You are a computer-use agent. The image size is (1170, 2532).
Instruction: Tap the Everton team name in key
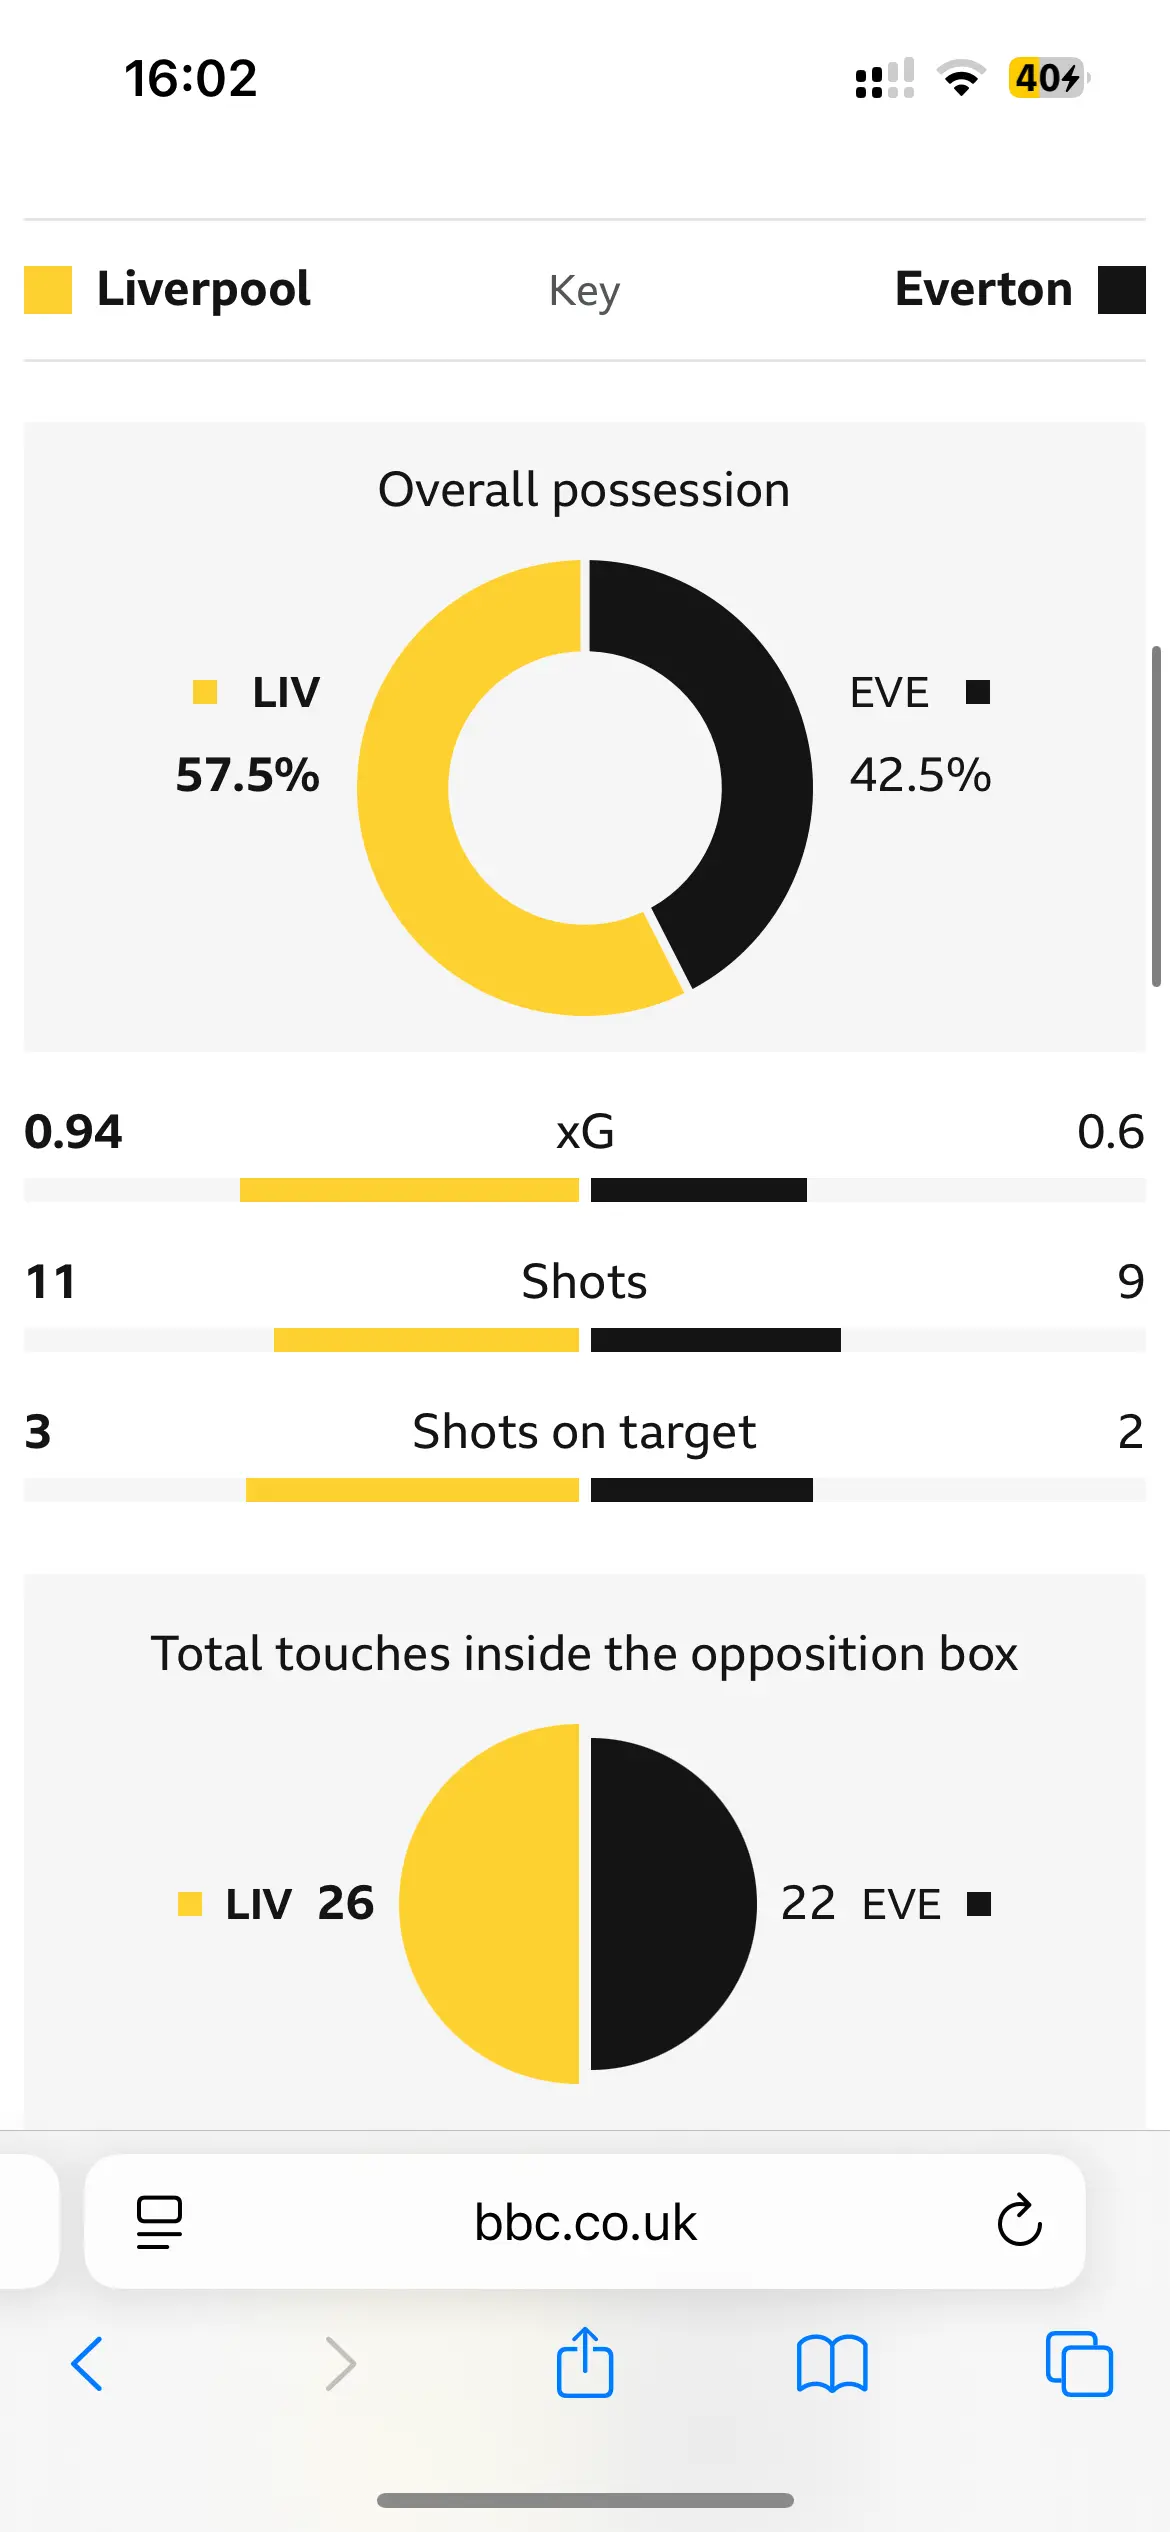click(x=983, y=290)
